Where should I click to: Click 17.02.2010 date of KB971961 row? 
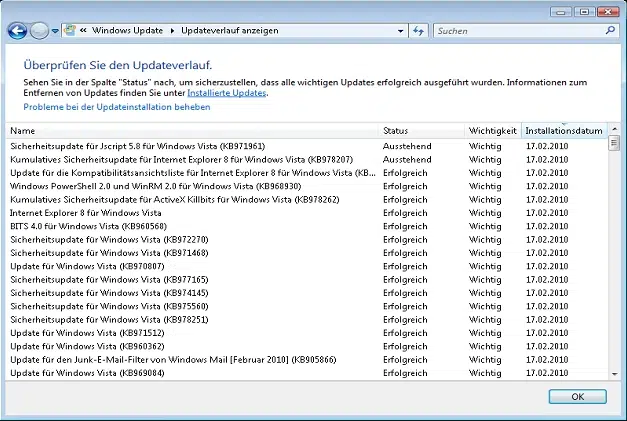547,146
